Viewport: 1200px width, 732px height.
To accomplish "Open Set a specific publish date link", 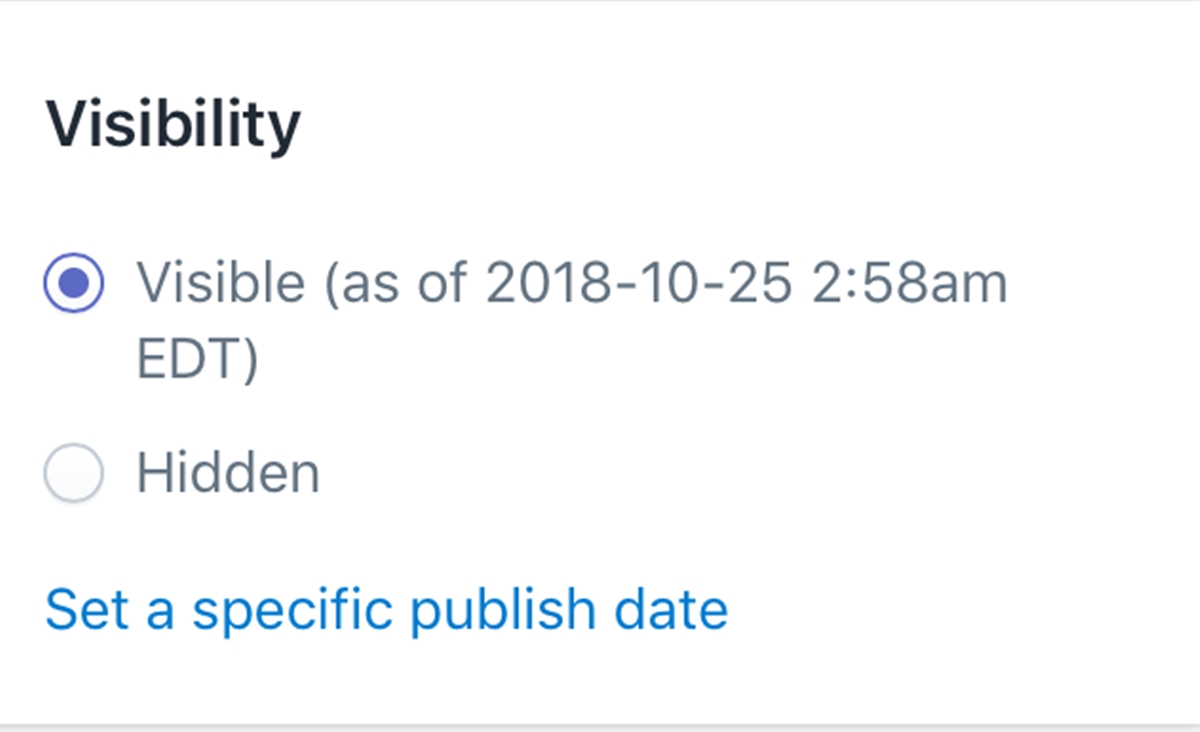I will click(386, 609).
